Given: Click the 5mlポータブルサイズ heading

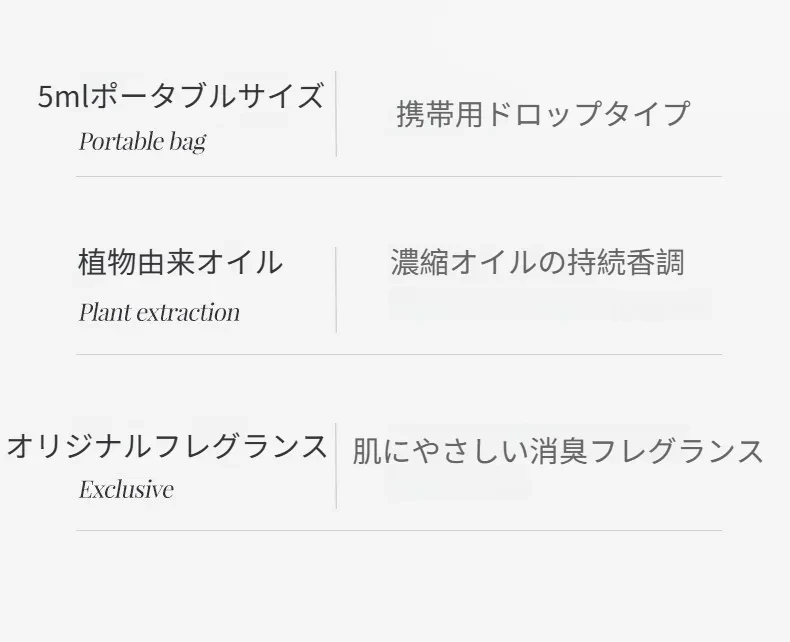Looking at the screenshot, I should (180, 96).
